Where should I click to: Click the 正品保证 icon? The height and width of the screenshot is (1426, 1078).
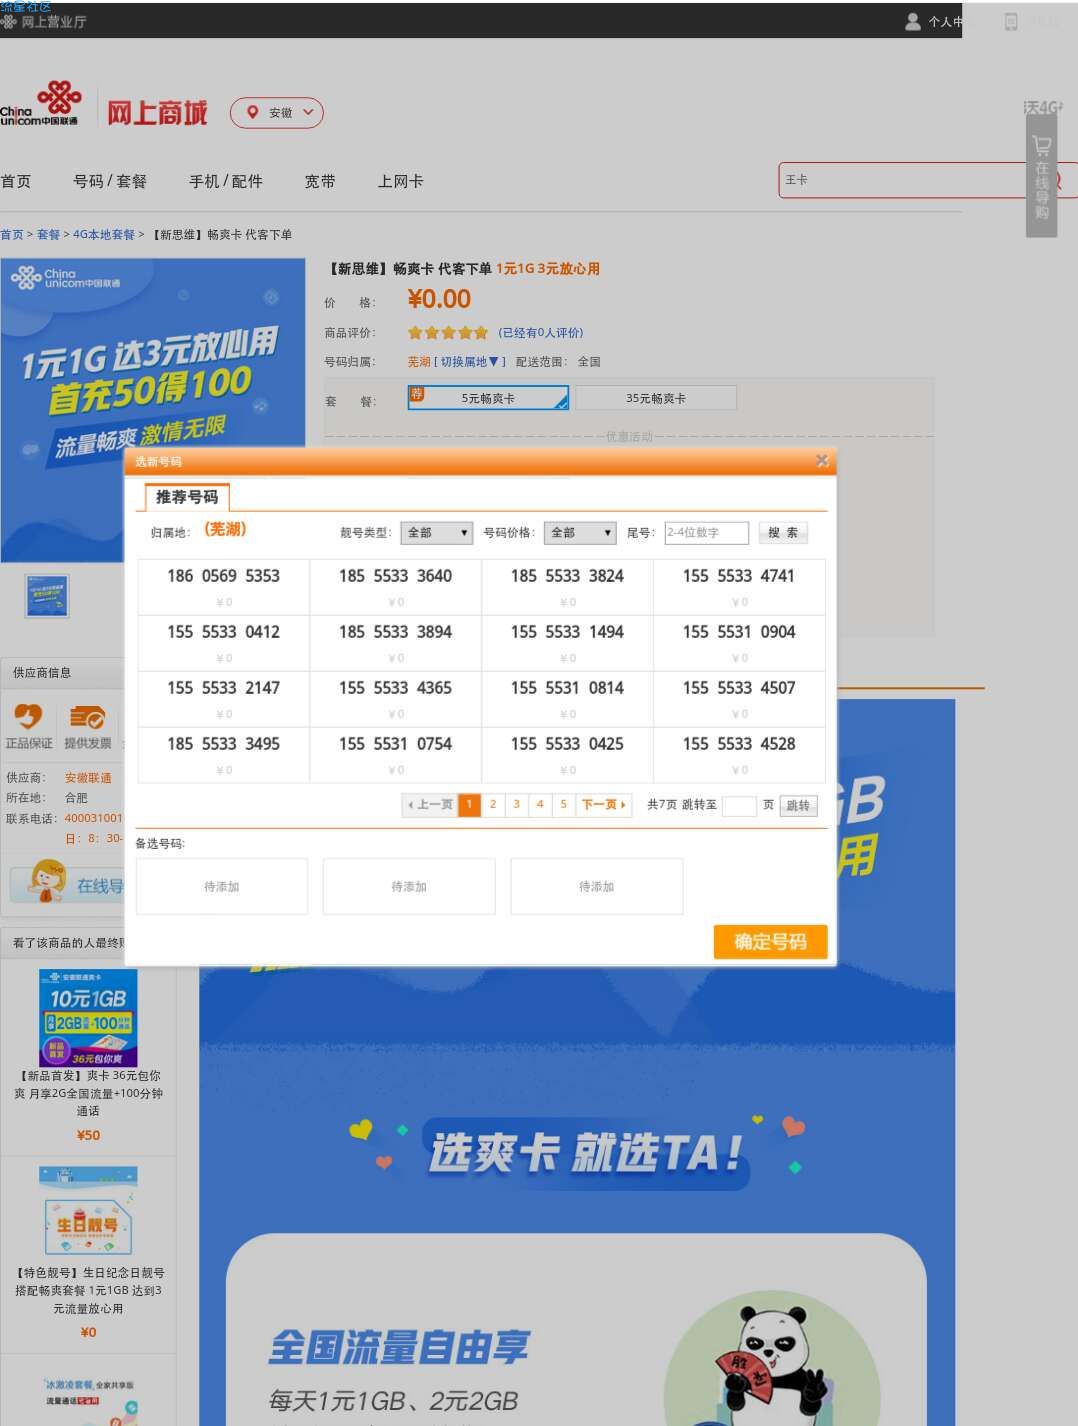pyautogui.click(x=28, y=725)
